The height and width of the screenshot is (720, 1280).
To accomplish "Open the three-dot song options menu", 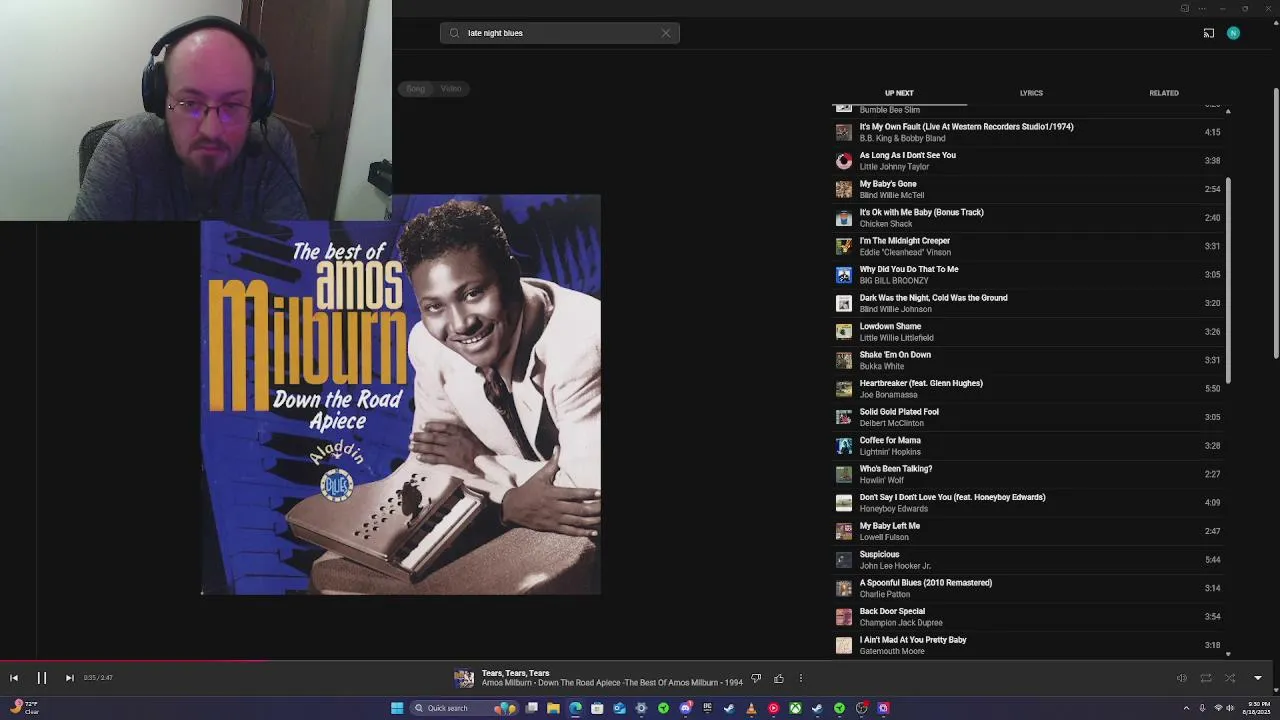I will [x=800, y=678].
